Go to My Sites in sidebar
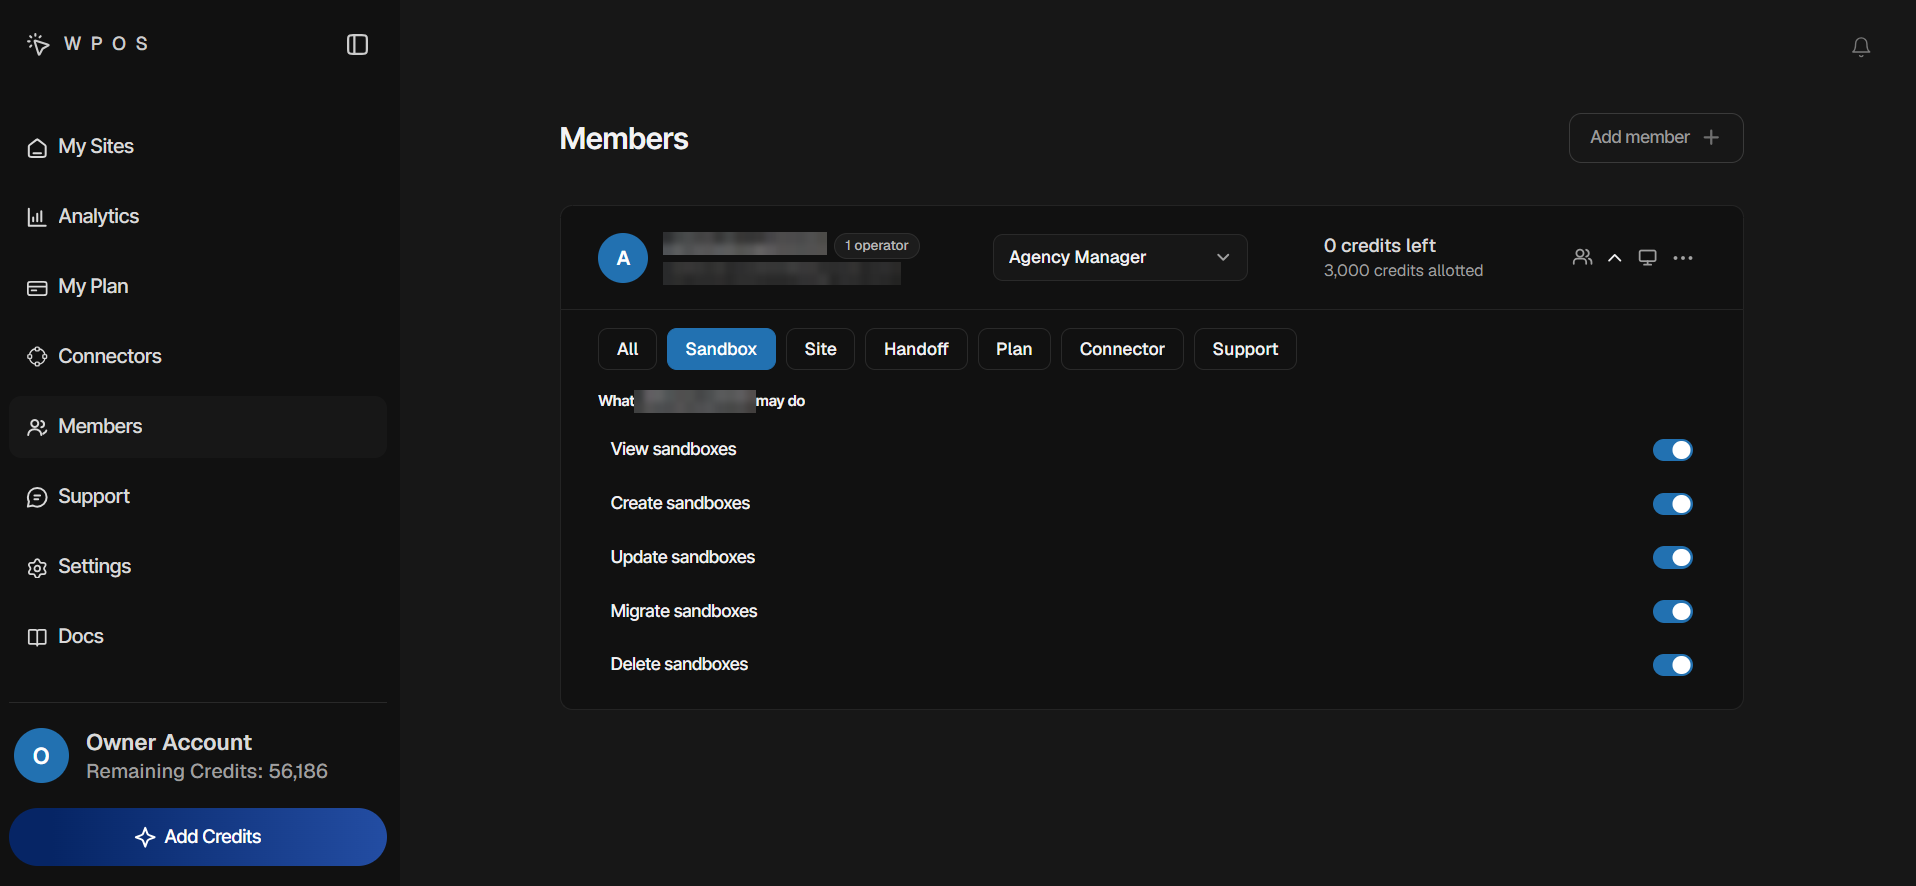The height and width of the screenshot is (886, 1916). click(198, 147)
